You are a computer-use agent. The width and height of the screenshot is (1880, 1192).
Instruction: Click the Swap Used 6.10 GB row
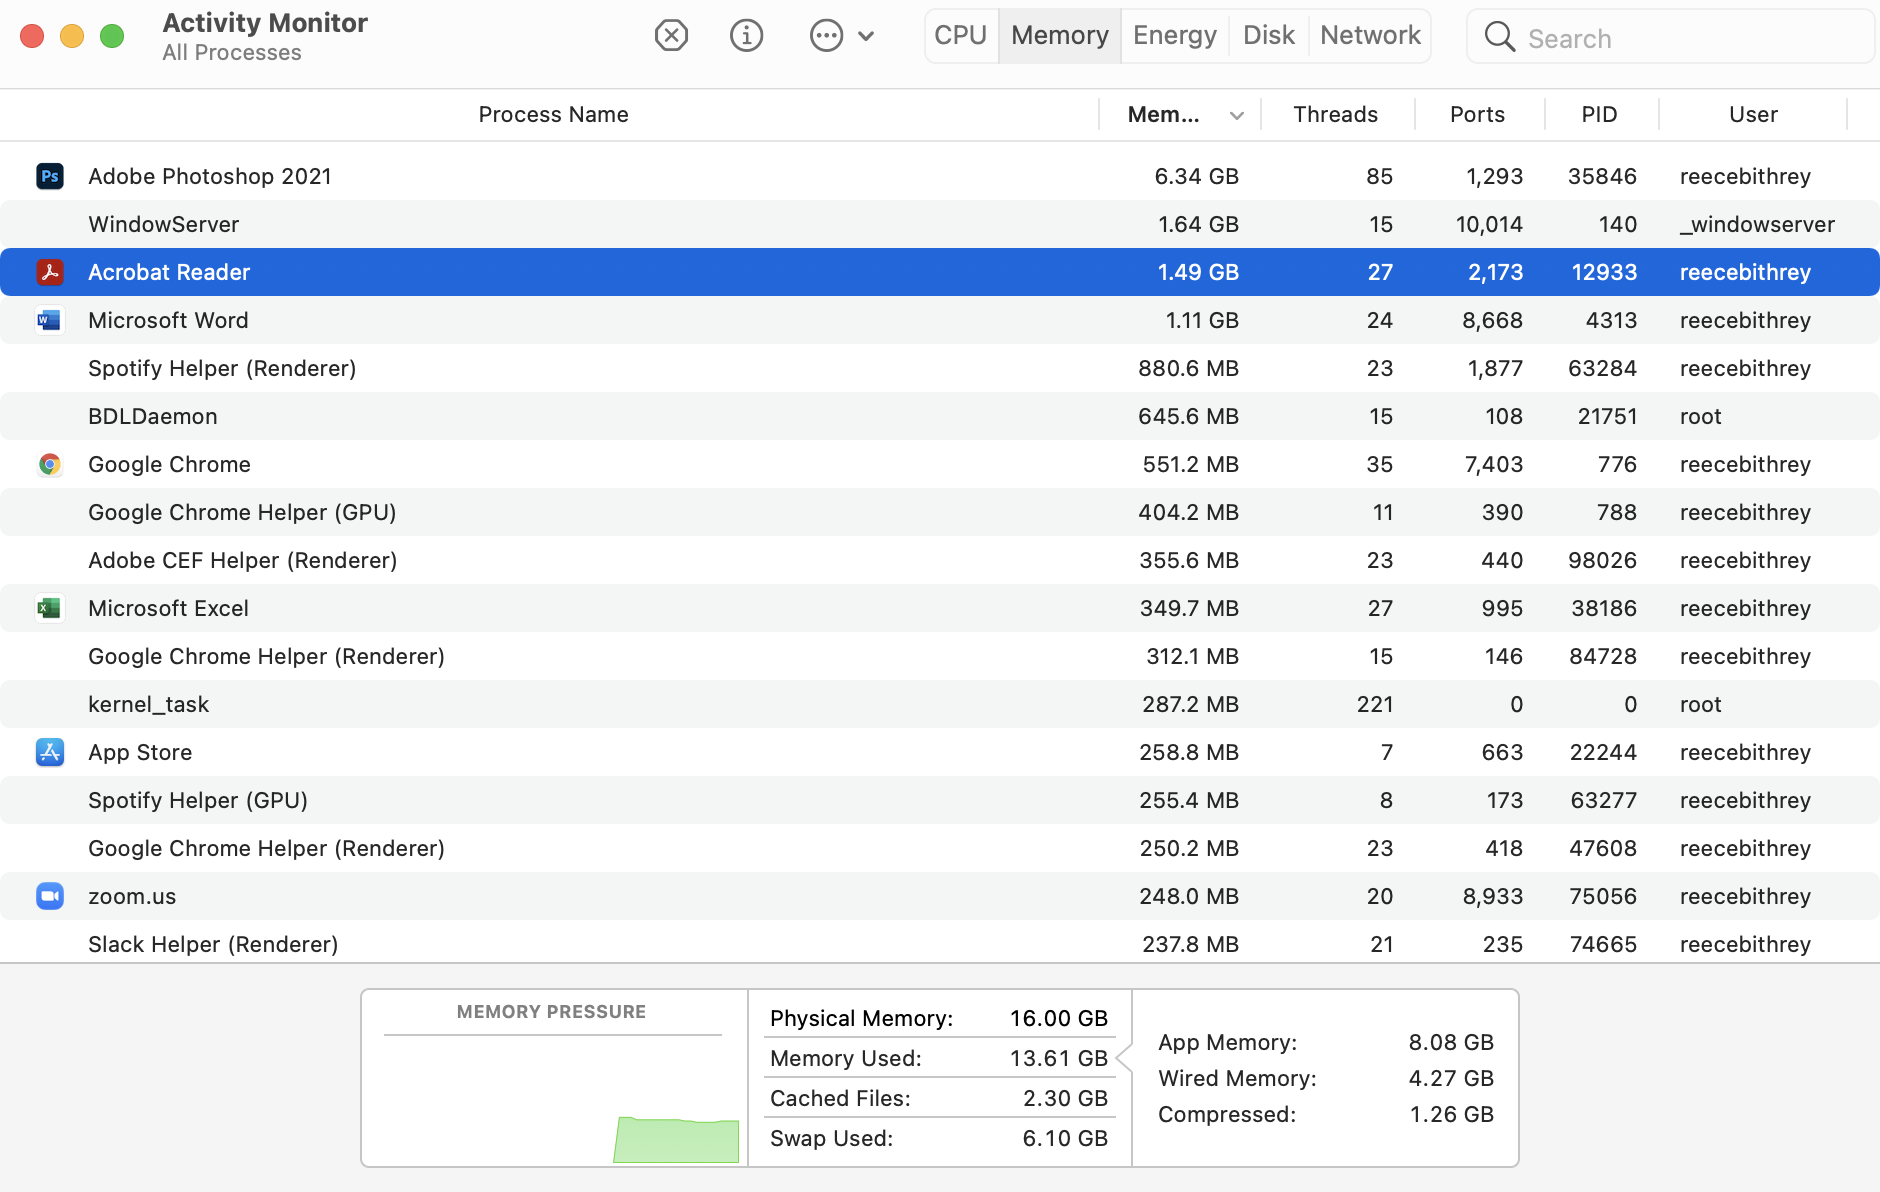(x=939, y=1138)
